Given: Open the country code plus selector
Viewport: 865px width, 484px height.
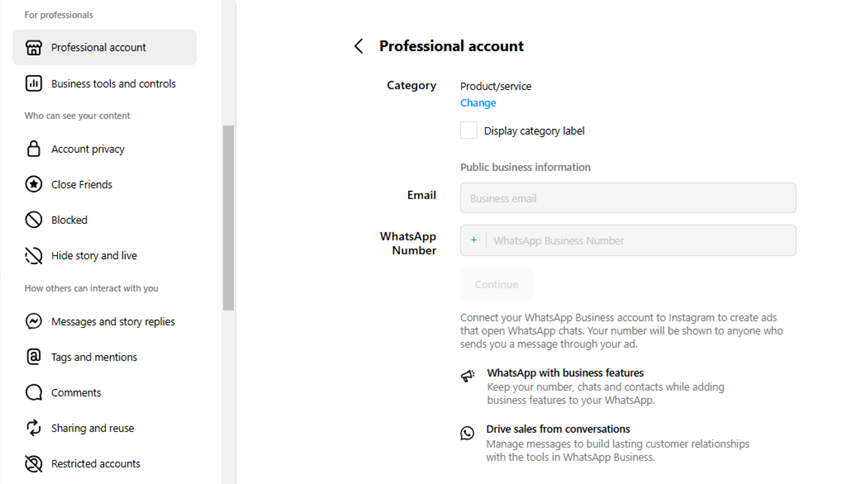Looking at the screenshot, I should click(x=473, y=240).
